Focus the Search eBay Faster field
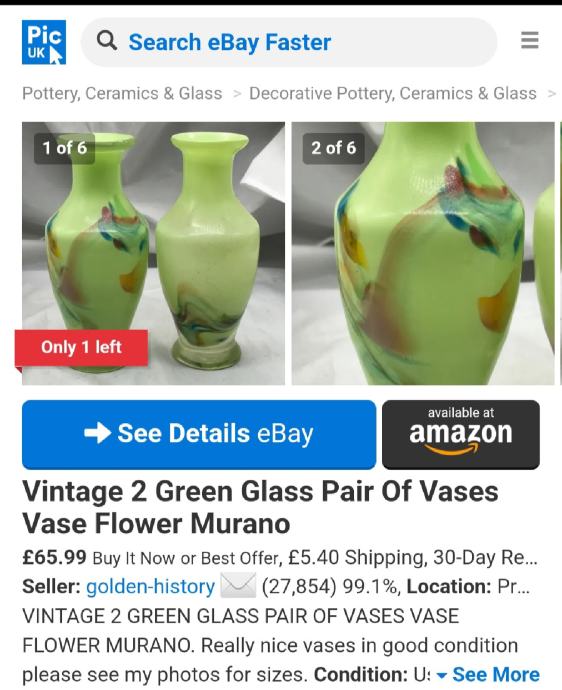The height and width of the screenshot is (690, 562). [289, 42]
